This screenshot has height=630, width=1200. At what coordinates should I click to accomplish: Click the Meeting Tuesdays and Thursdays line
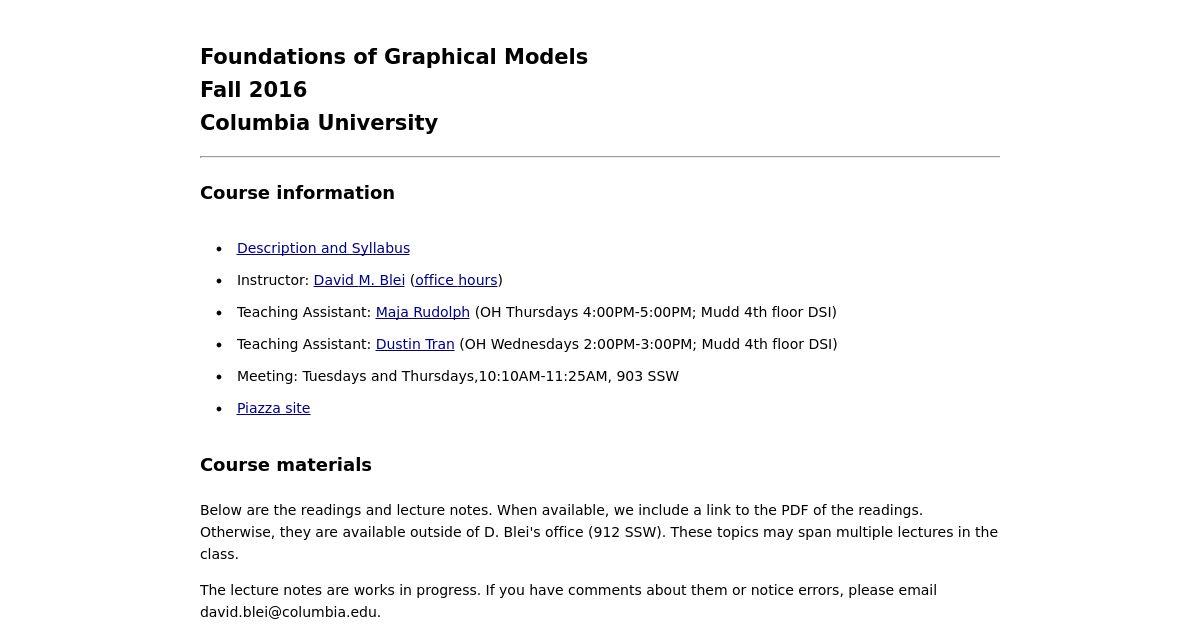click(x=458, y=376)
